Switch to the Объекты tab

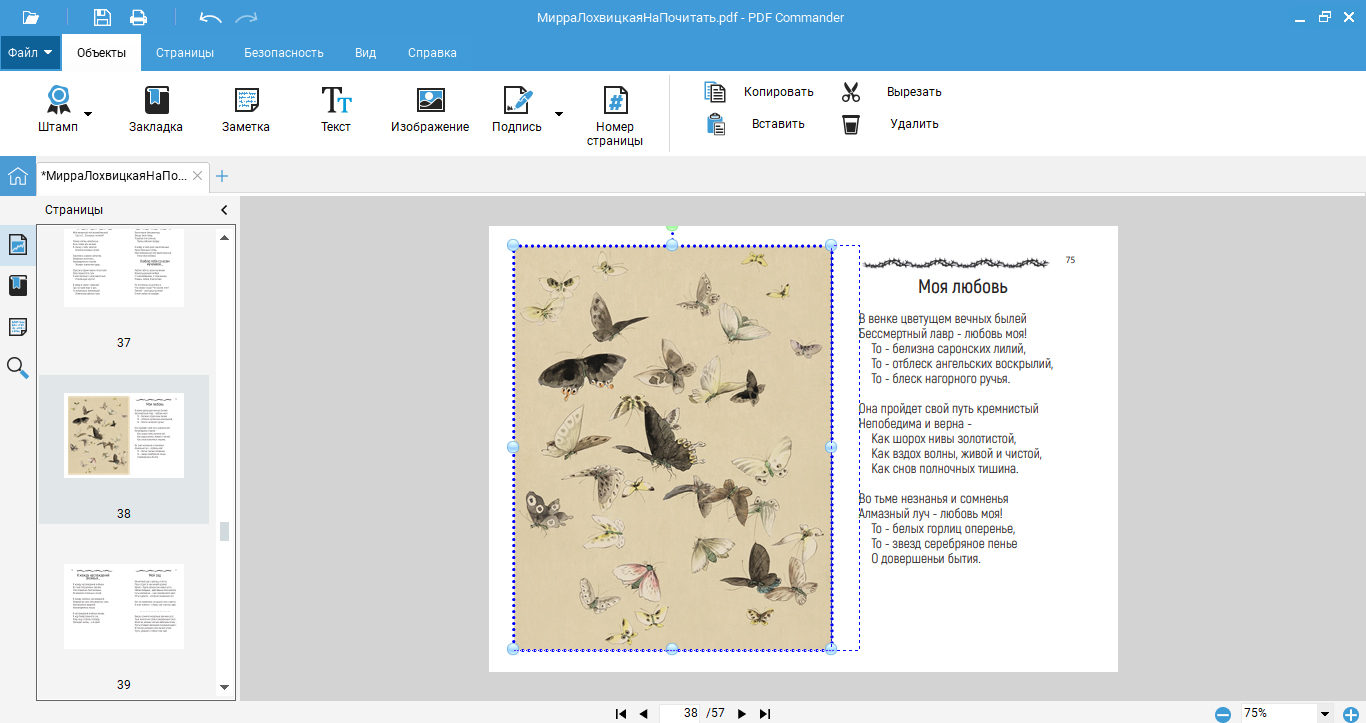[x=101, y=53]
